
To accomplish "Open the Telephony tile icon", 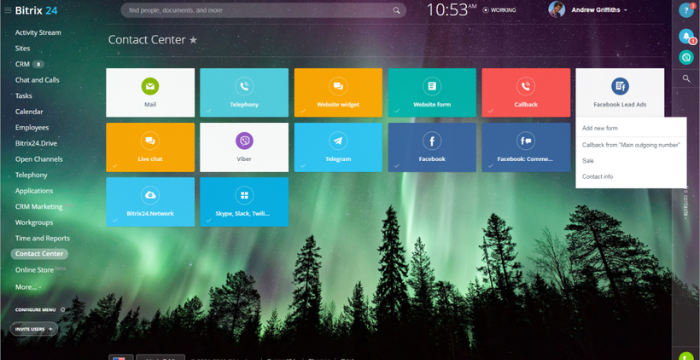I will (244, 86).
